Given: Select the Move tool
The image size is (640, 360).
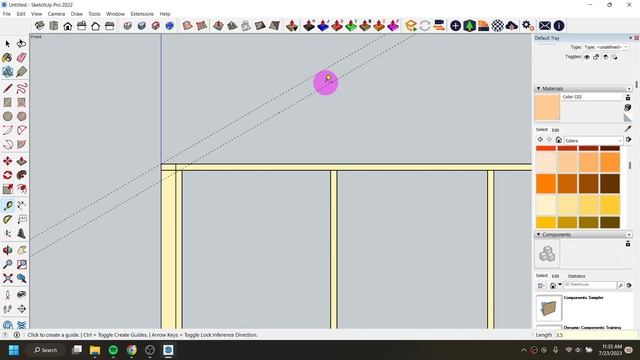Looking at the screenshot, I should (x=7, y=161).
